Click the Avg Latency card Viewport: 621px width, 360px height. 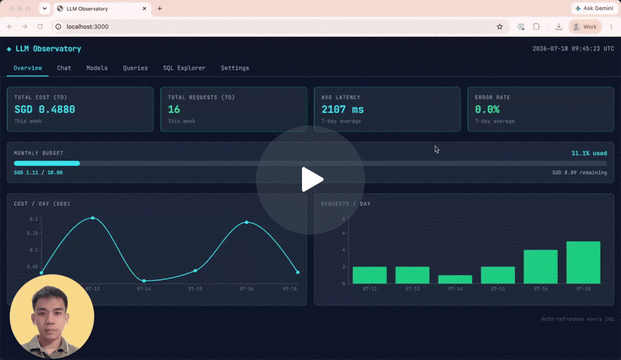[387, 109]
